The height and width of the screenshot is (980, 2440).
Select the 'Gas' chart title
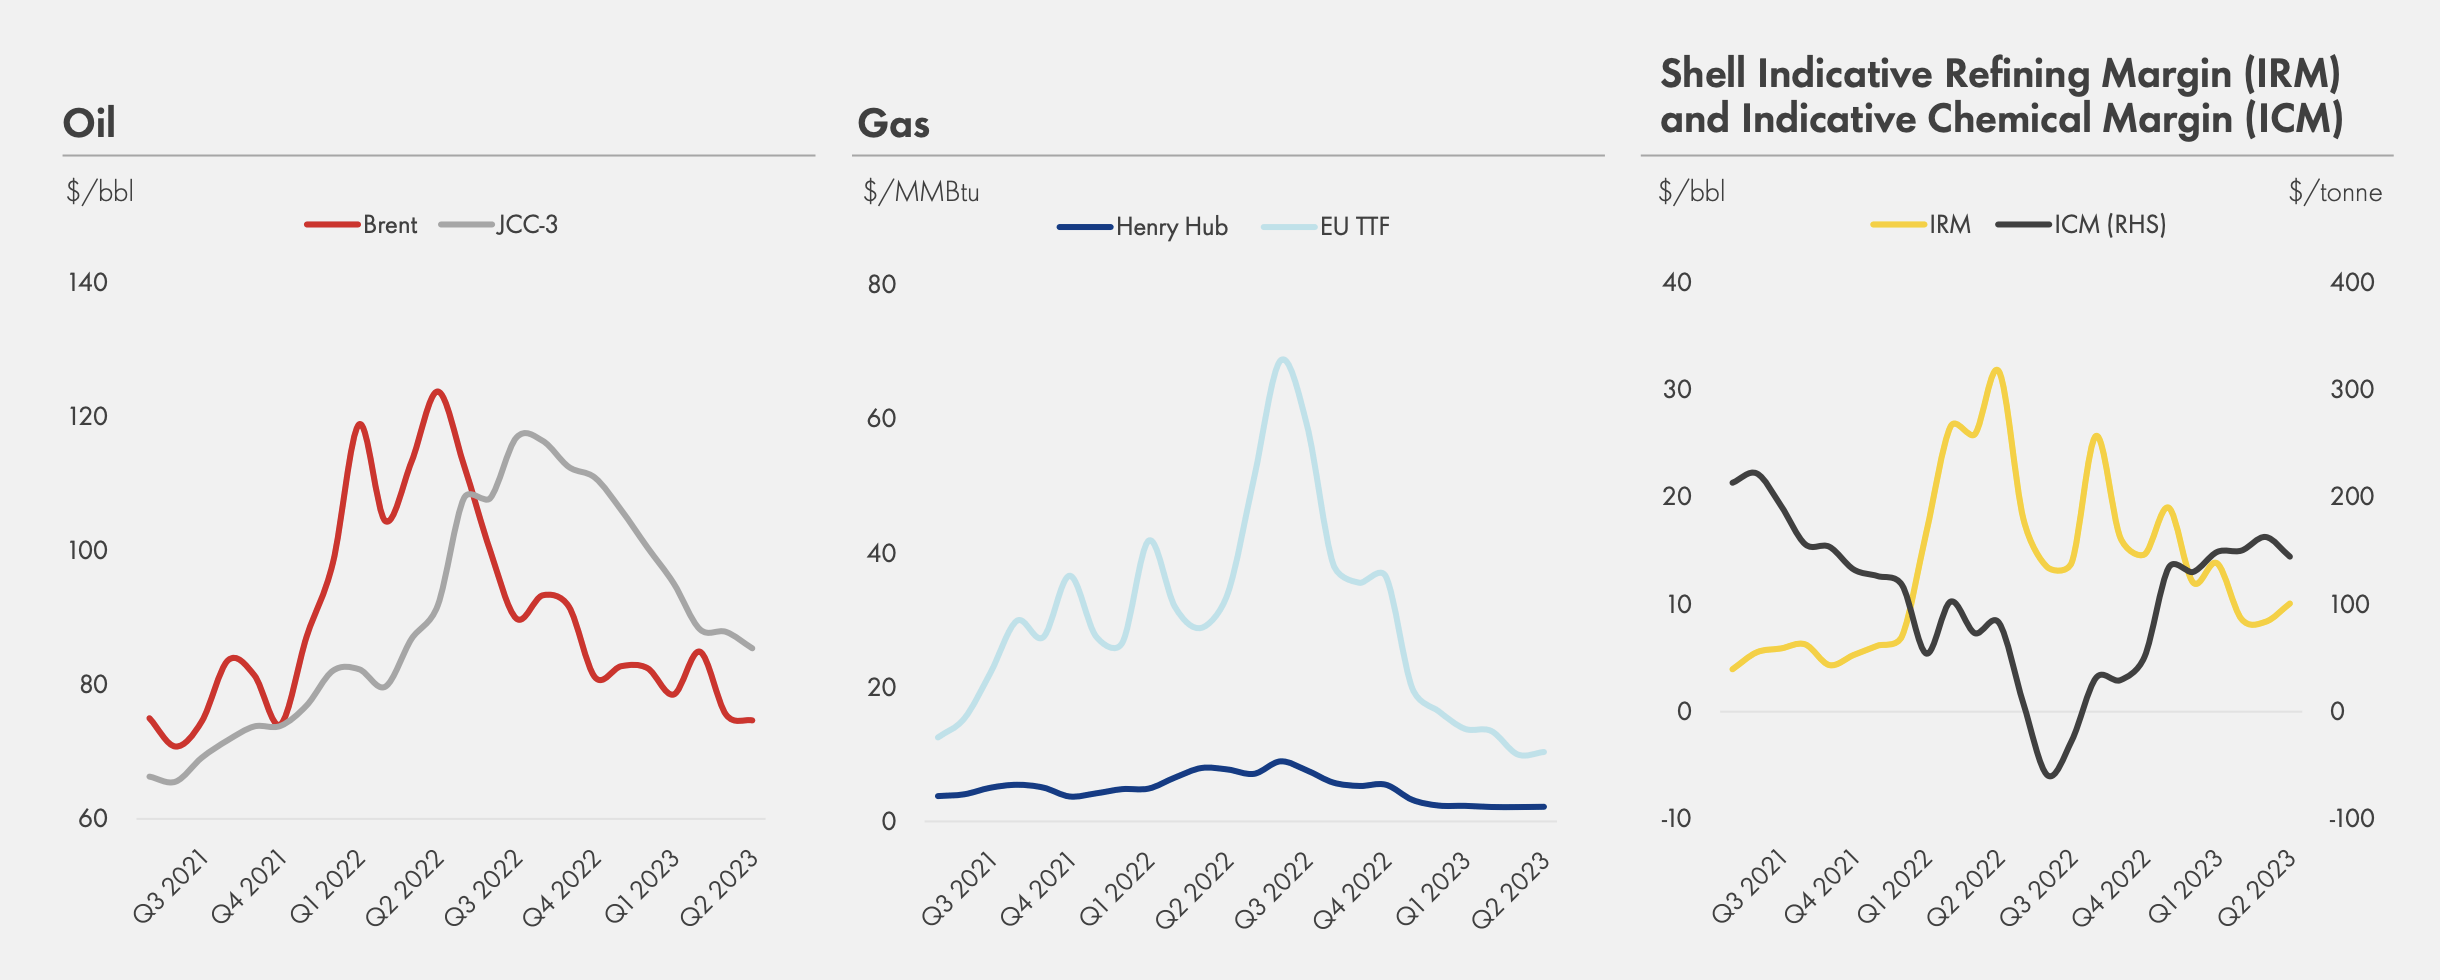point(894,123)
